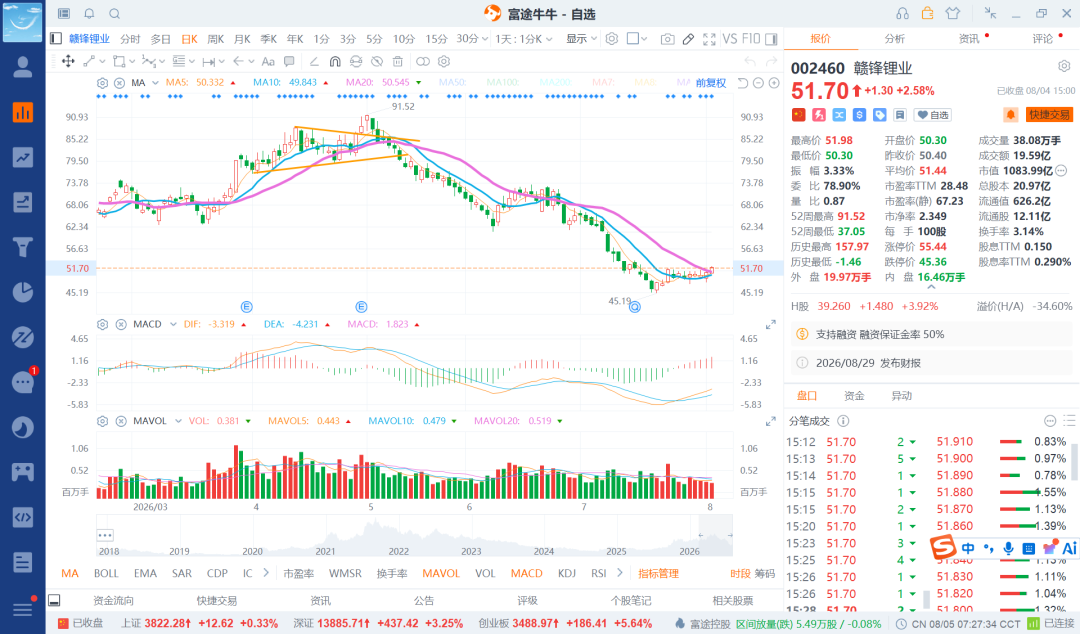
Task: Click the fullscreen expand chart icon
Action: click(709, 39)
